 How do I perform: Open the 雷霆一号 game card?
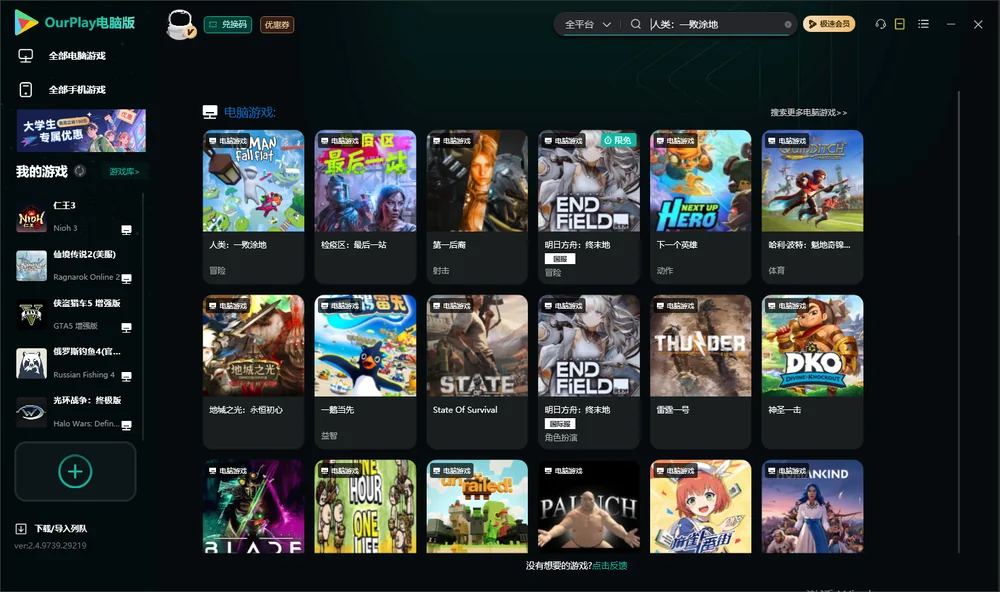700,372
